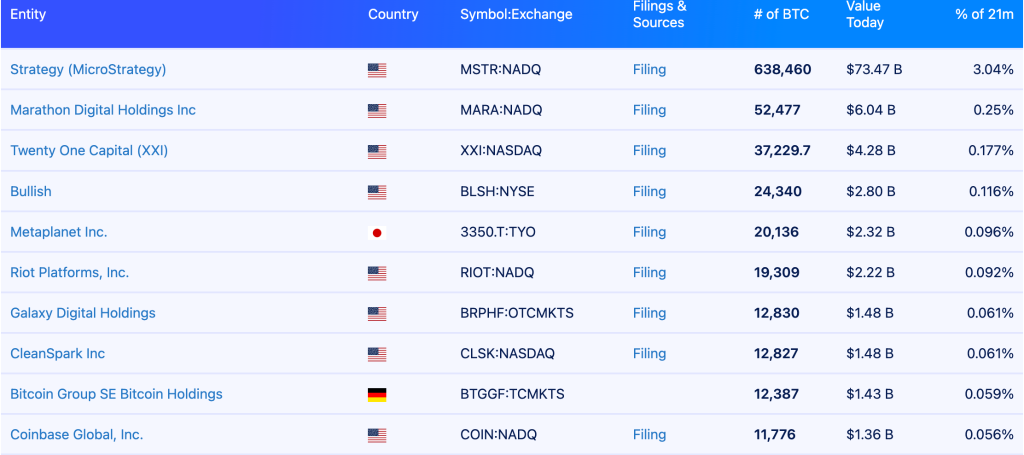Image resolution: width=1024 pixels, height=455 pixels.
Task: Click the % of 21m column header
Action: click(x=984, y=15)
